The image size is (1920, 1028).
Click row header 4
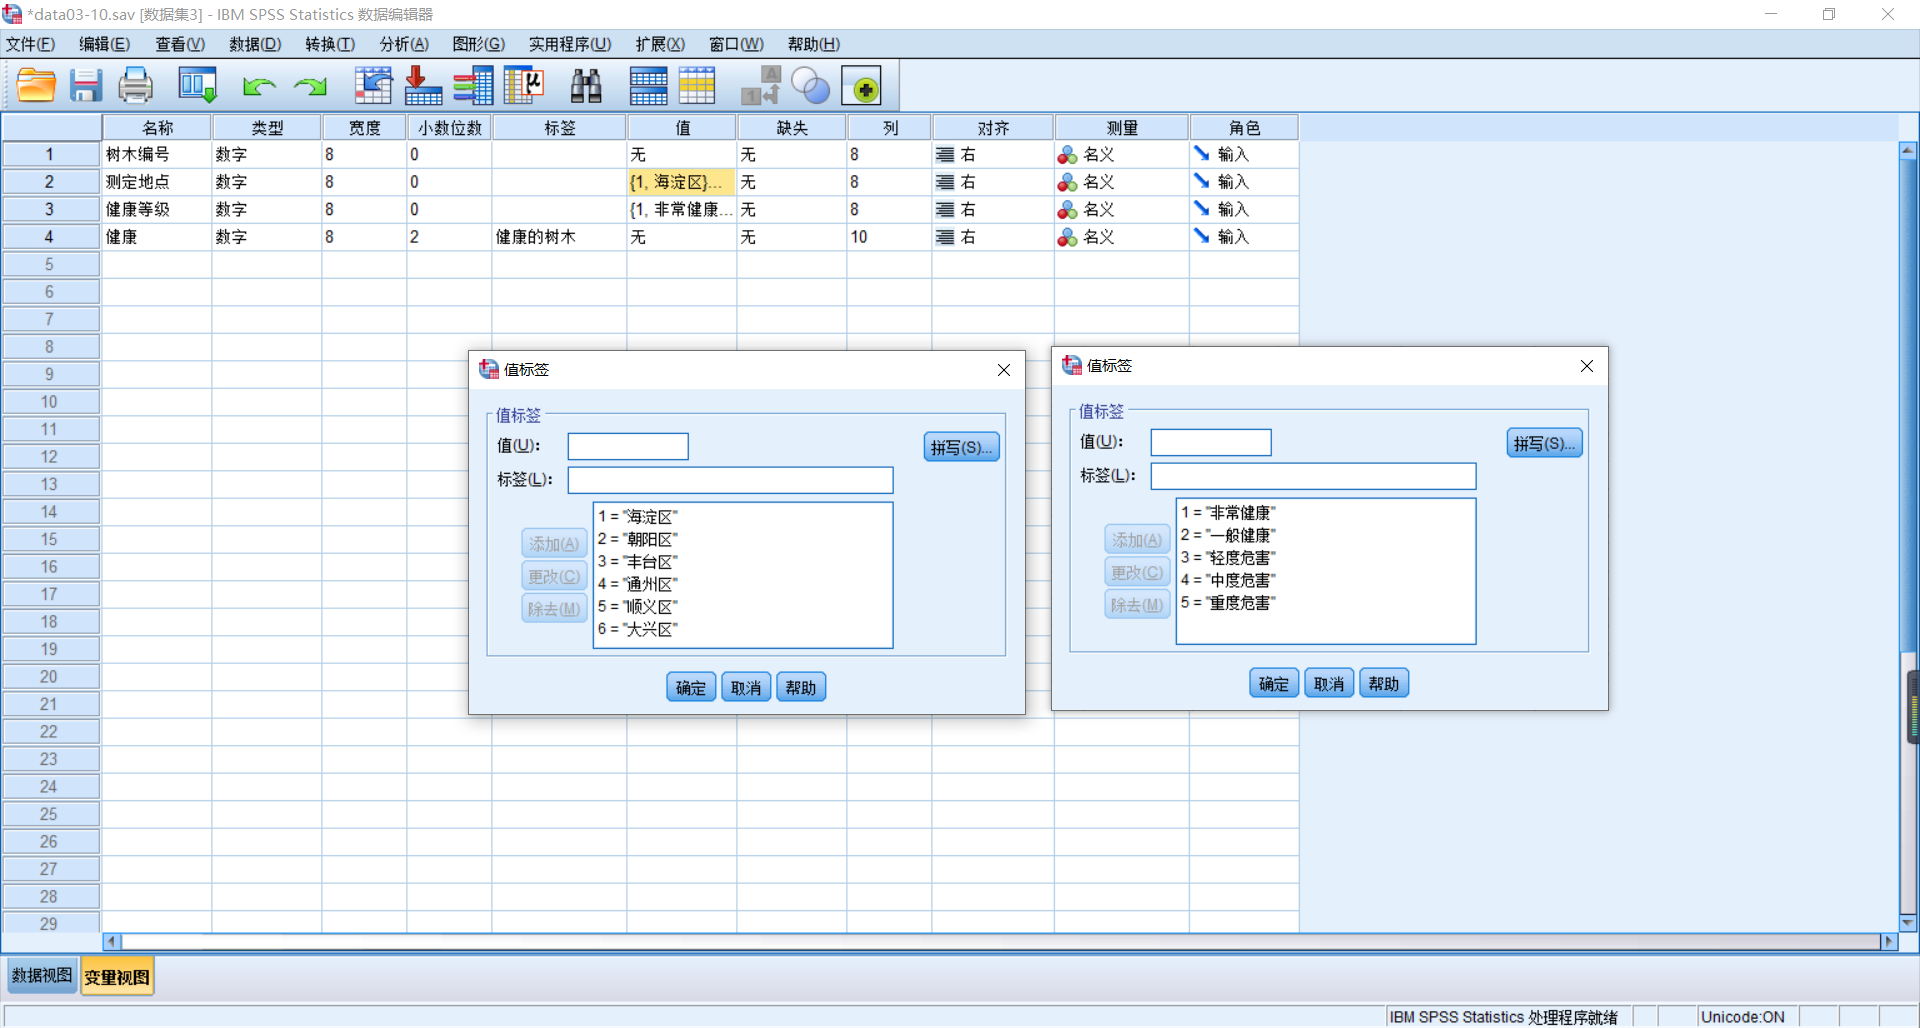coord(50,237)
